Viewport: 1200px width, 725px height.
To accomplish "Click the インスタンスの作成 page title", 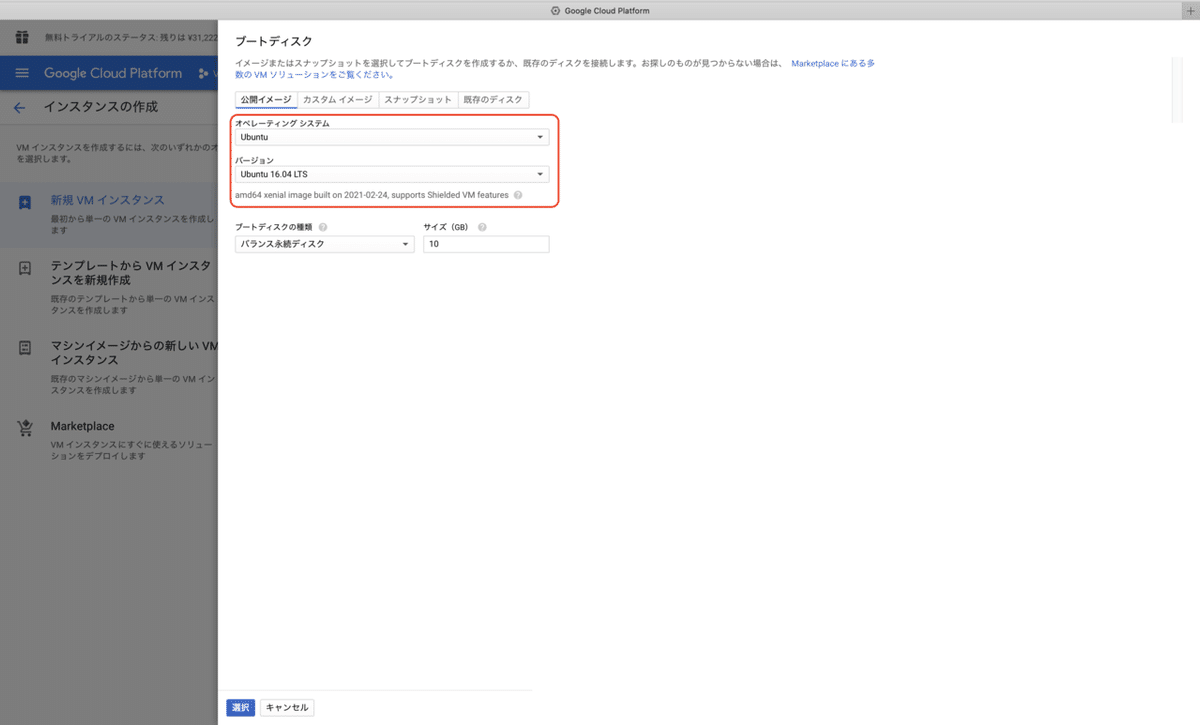I will point(100,107).
